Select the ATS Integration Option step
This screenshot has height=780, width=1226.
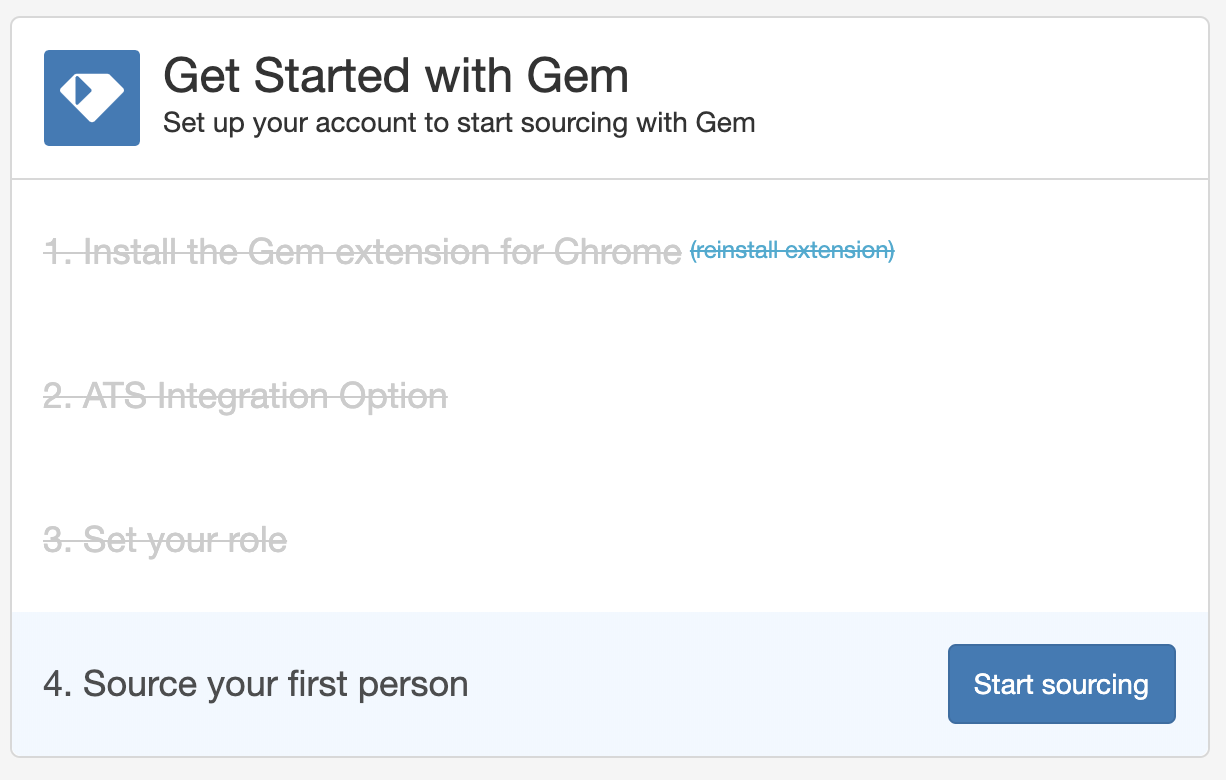tap(245, 396)
